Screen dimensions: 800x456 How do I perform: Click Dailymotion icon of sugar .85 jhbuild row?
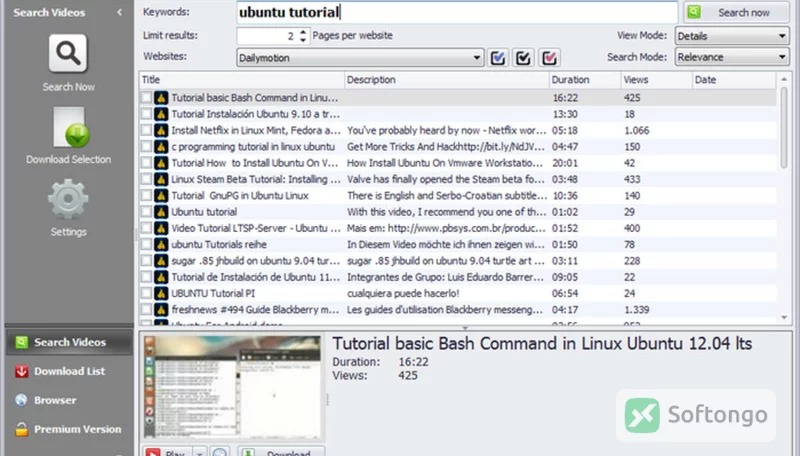[x=161, y=261]
